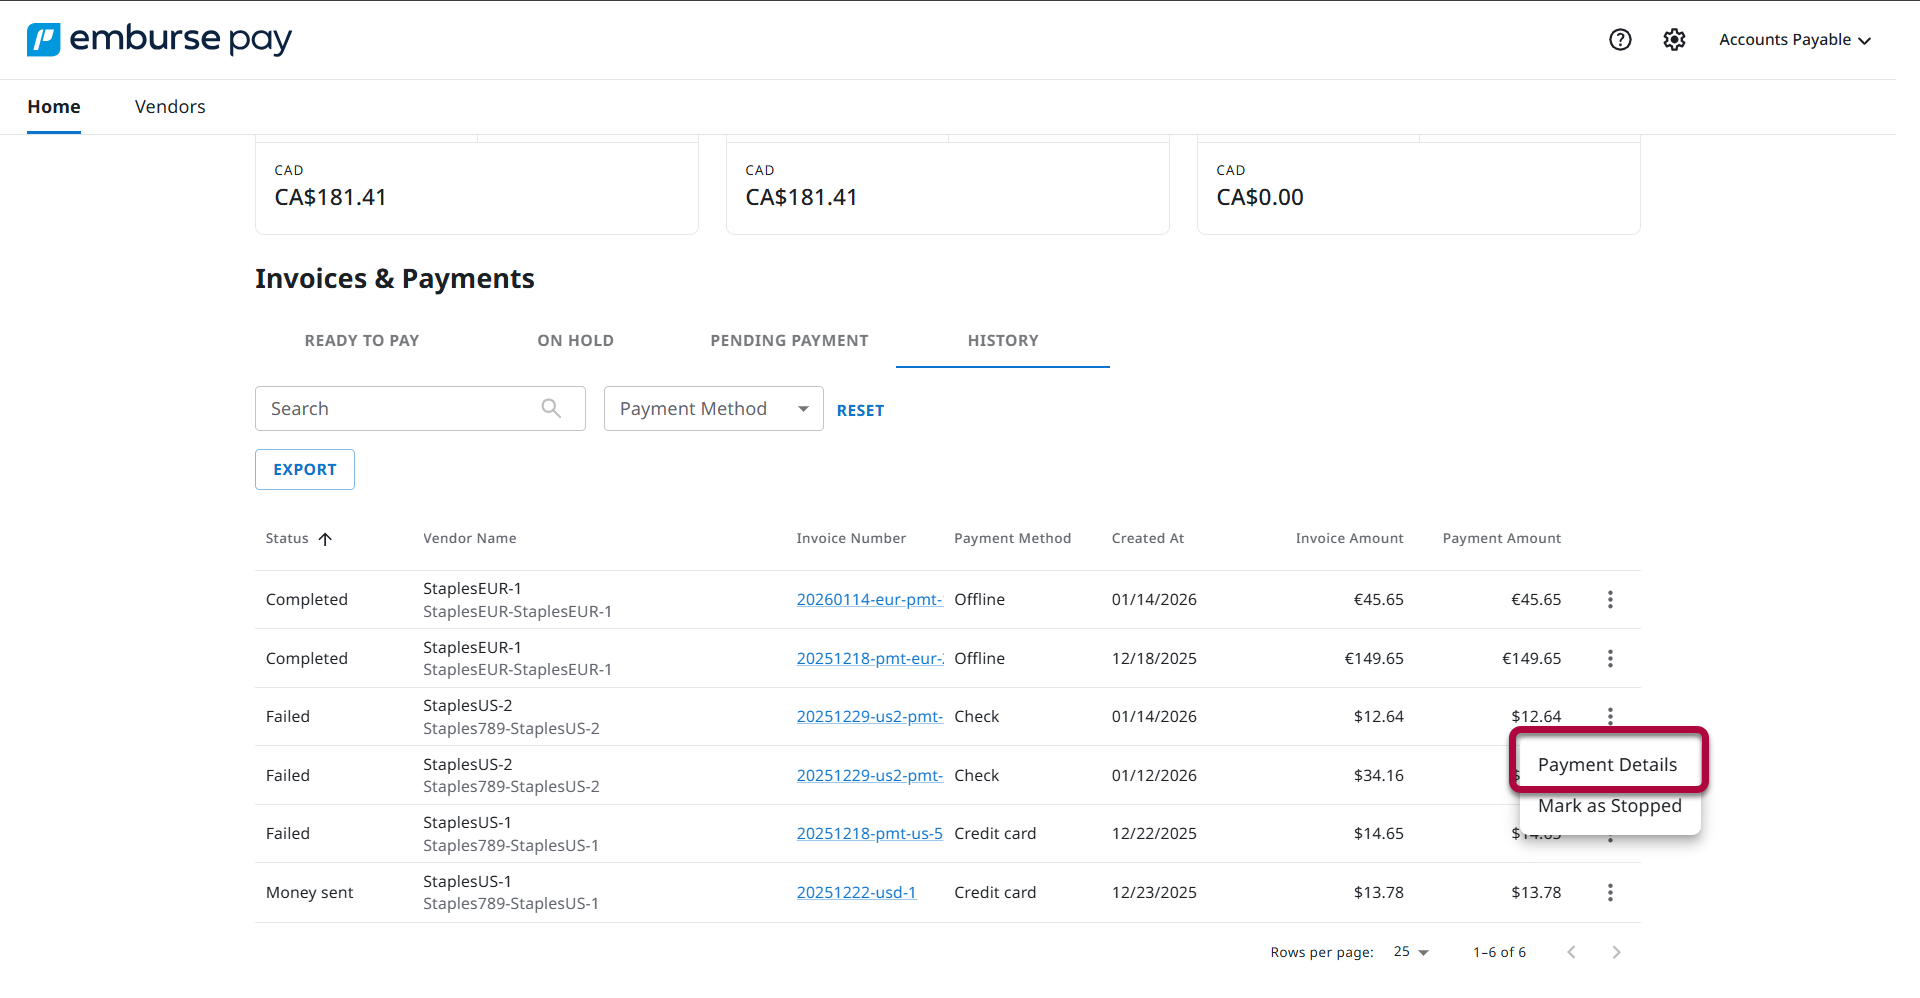Click the search magnifier icon
The image size is (1920, 998).
pyautogui.click(x=551, y=408)
